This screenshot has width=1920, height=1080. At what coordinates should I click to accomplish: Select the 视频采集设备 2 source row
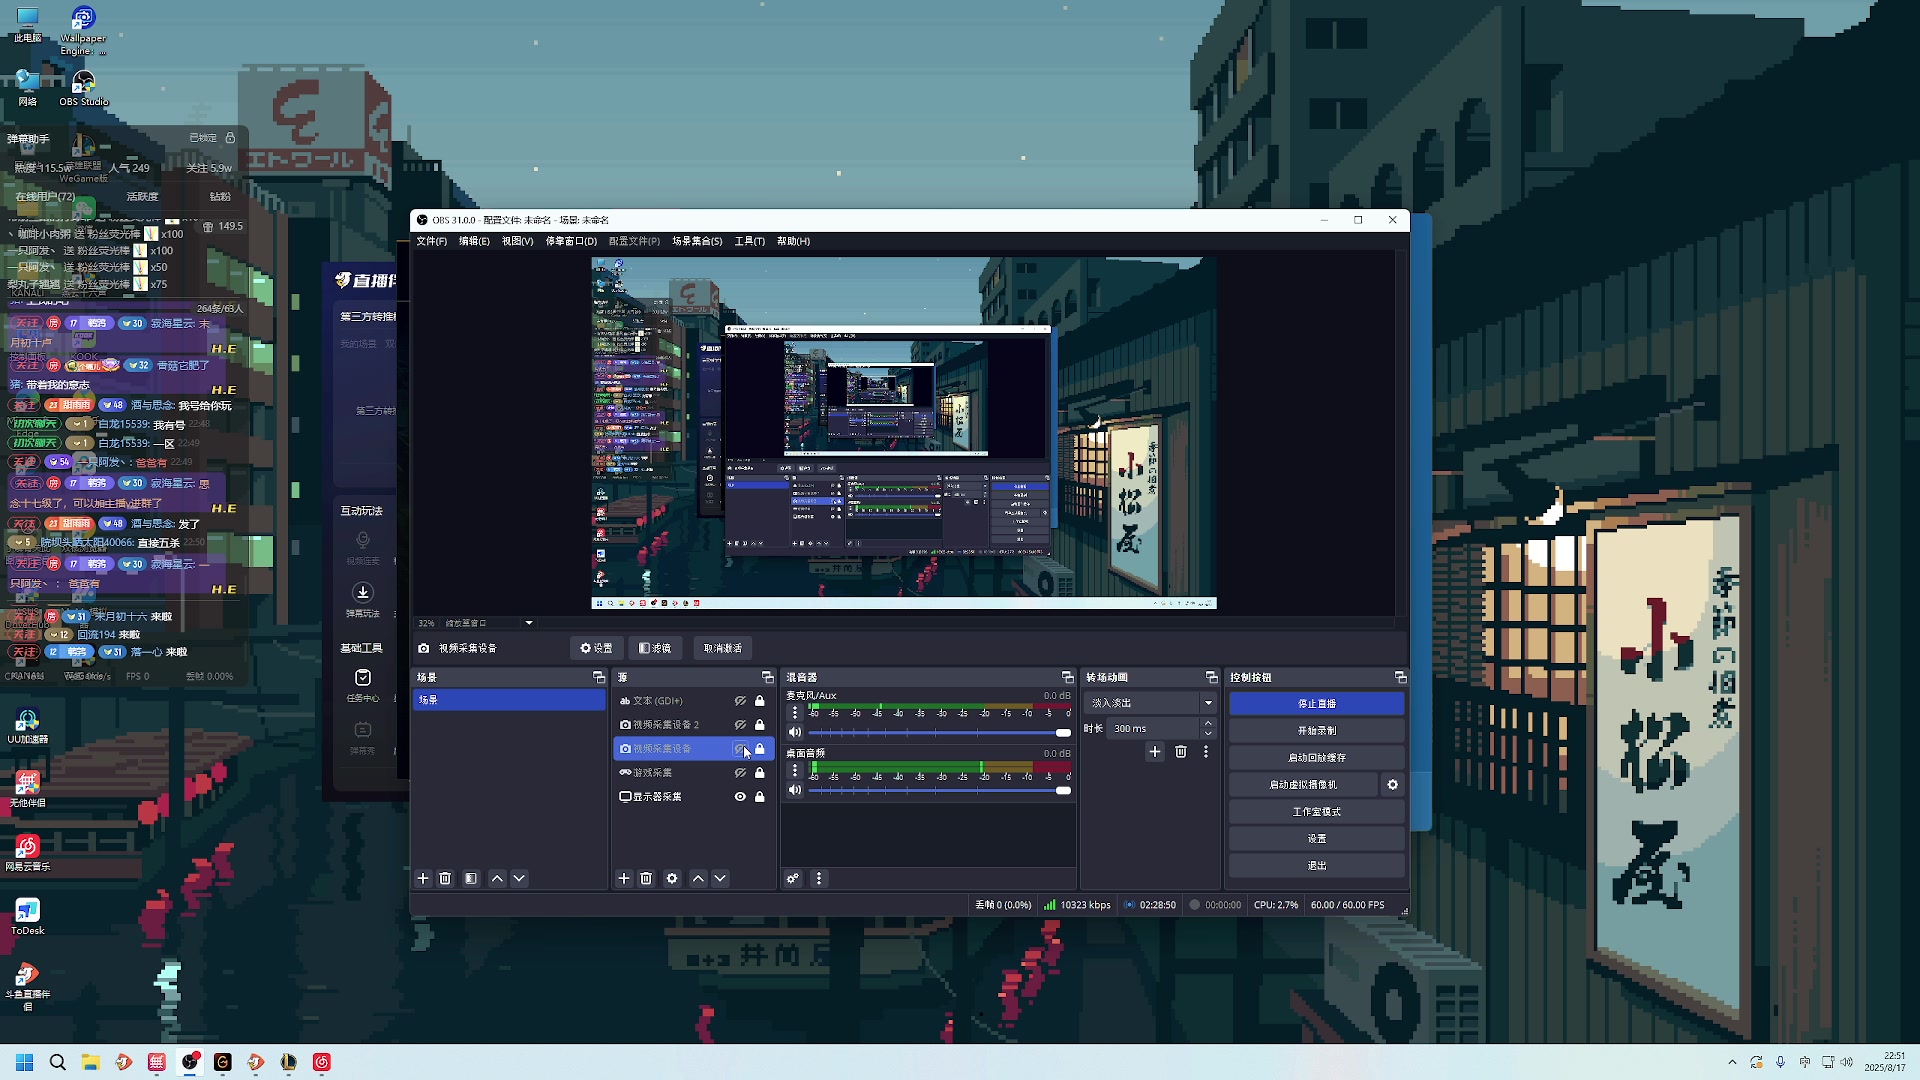693,725
